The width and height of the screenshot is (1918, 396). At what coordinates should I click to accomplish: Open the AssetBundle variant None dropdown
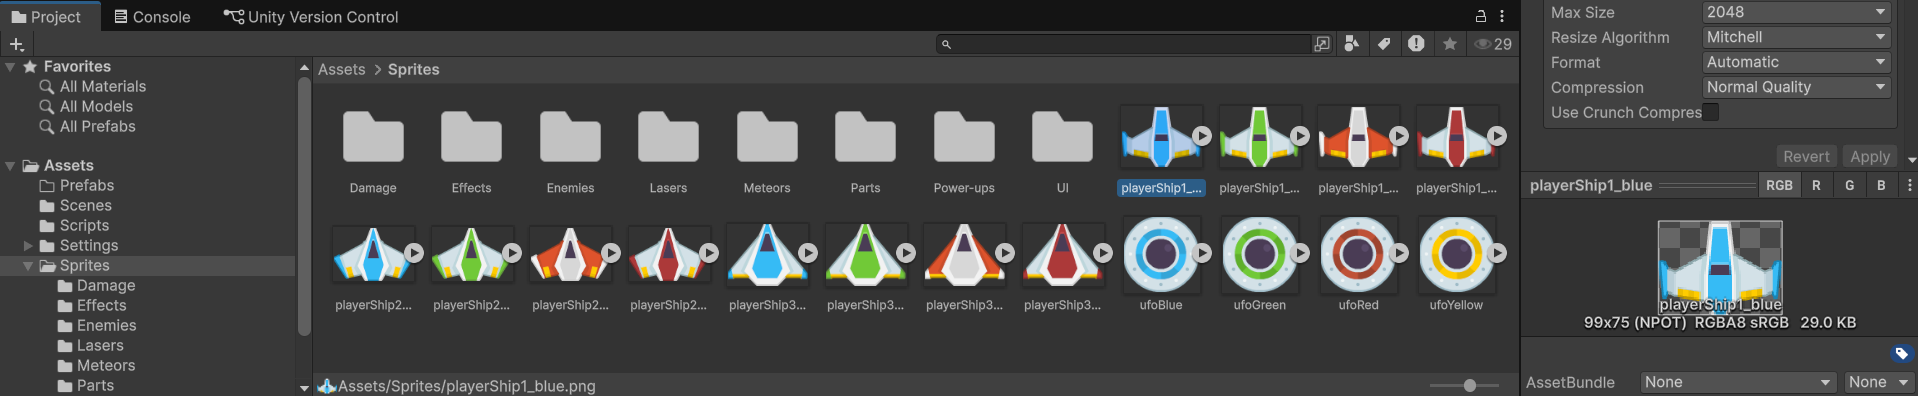1879,382
